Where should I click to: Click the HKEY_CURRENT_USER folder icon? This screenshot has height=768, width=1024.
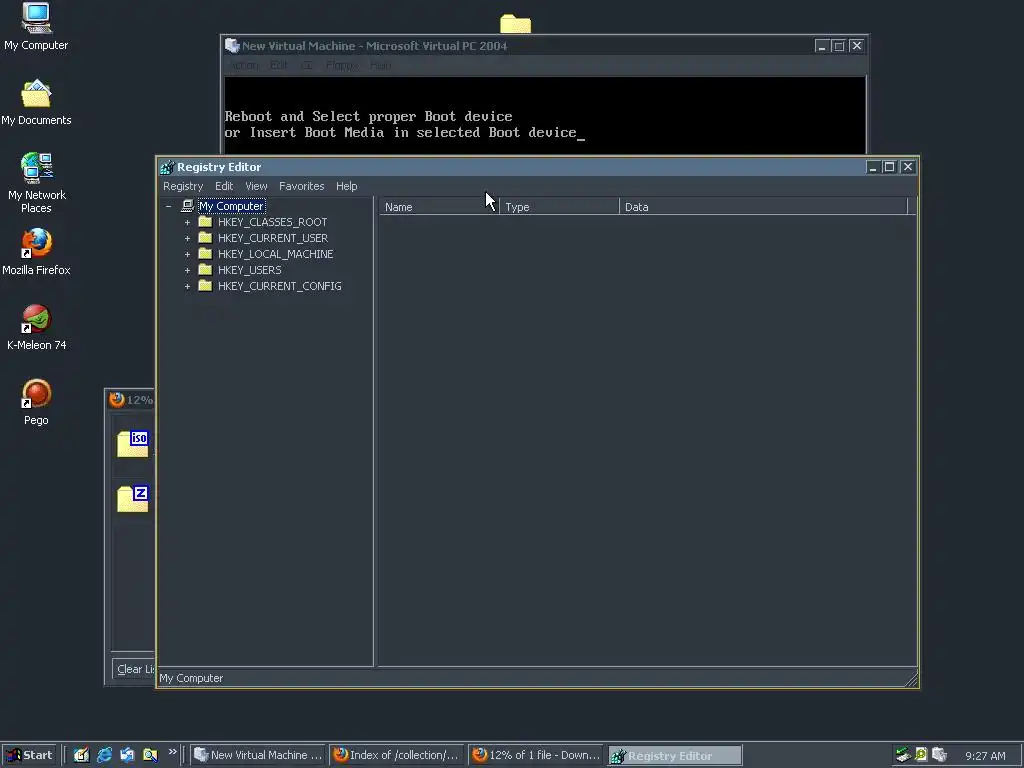click(x=205, y=238)
